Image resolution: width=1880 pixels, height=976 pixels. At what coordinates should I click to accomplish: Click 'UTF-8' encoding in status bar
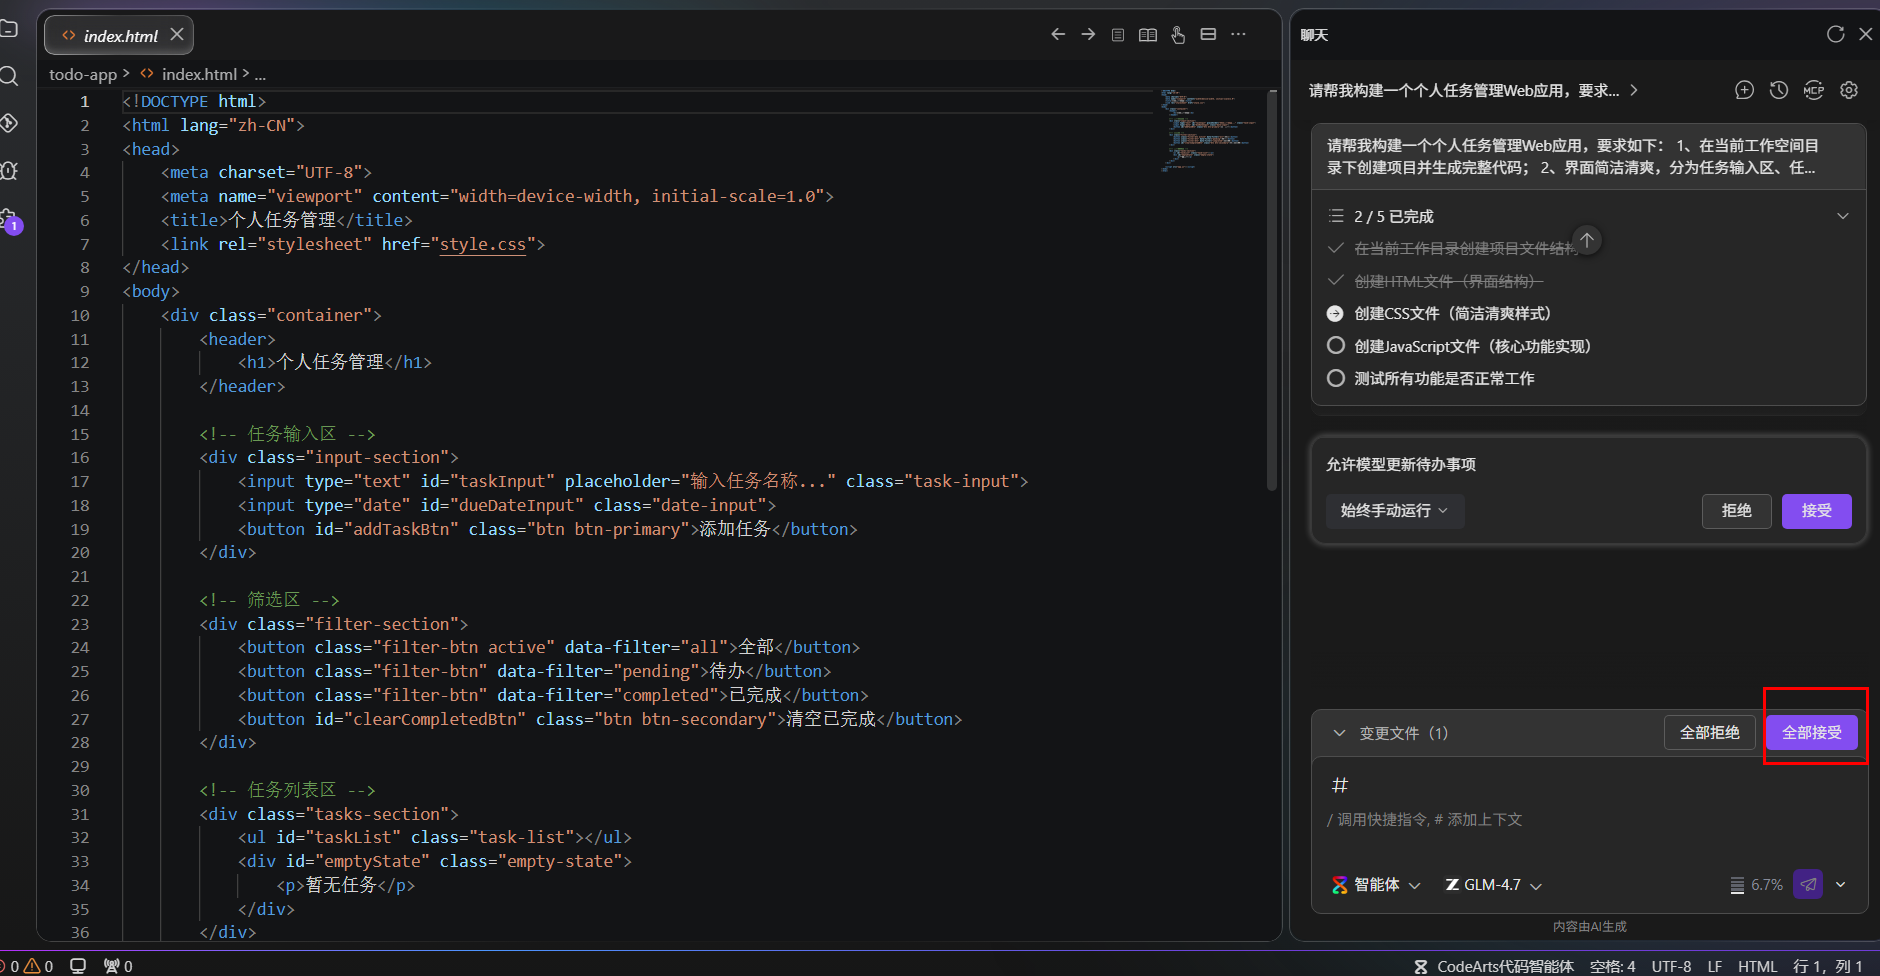pos(1671,966)
